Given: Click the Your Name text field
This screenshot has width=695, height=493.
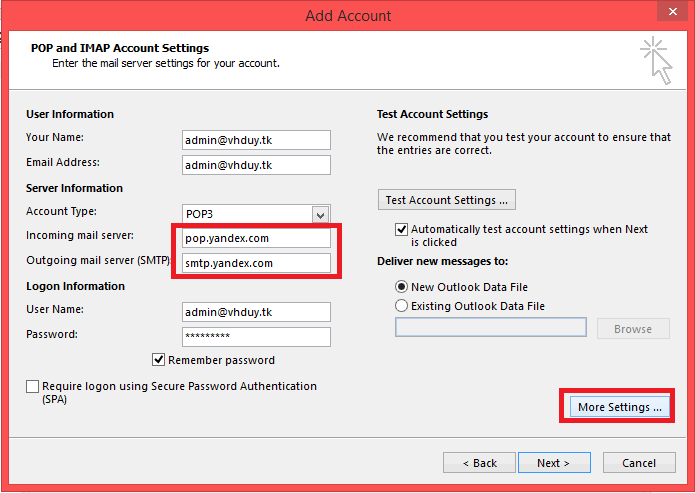Looking at the screenshot, I should 256,139.
